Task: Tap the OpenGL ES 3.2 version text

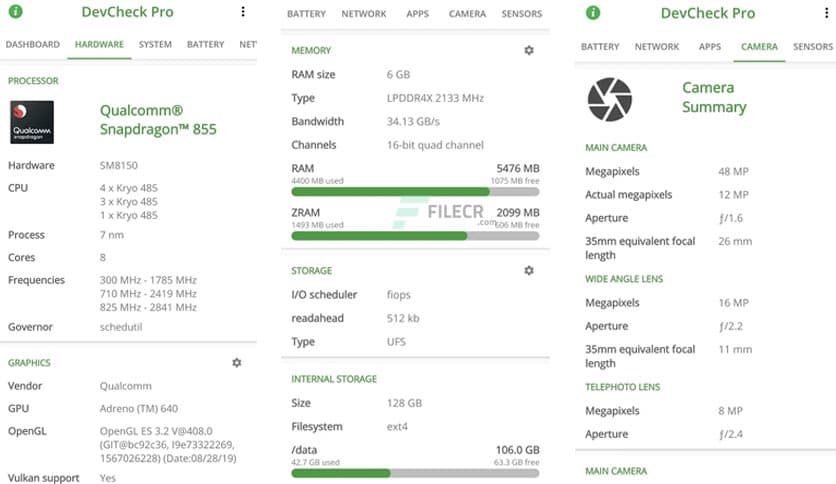Action: 168,445
